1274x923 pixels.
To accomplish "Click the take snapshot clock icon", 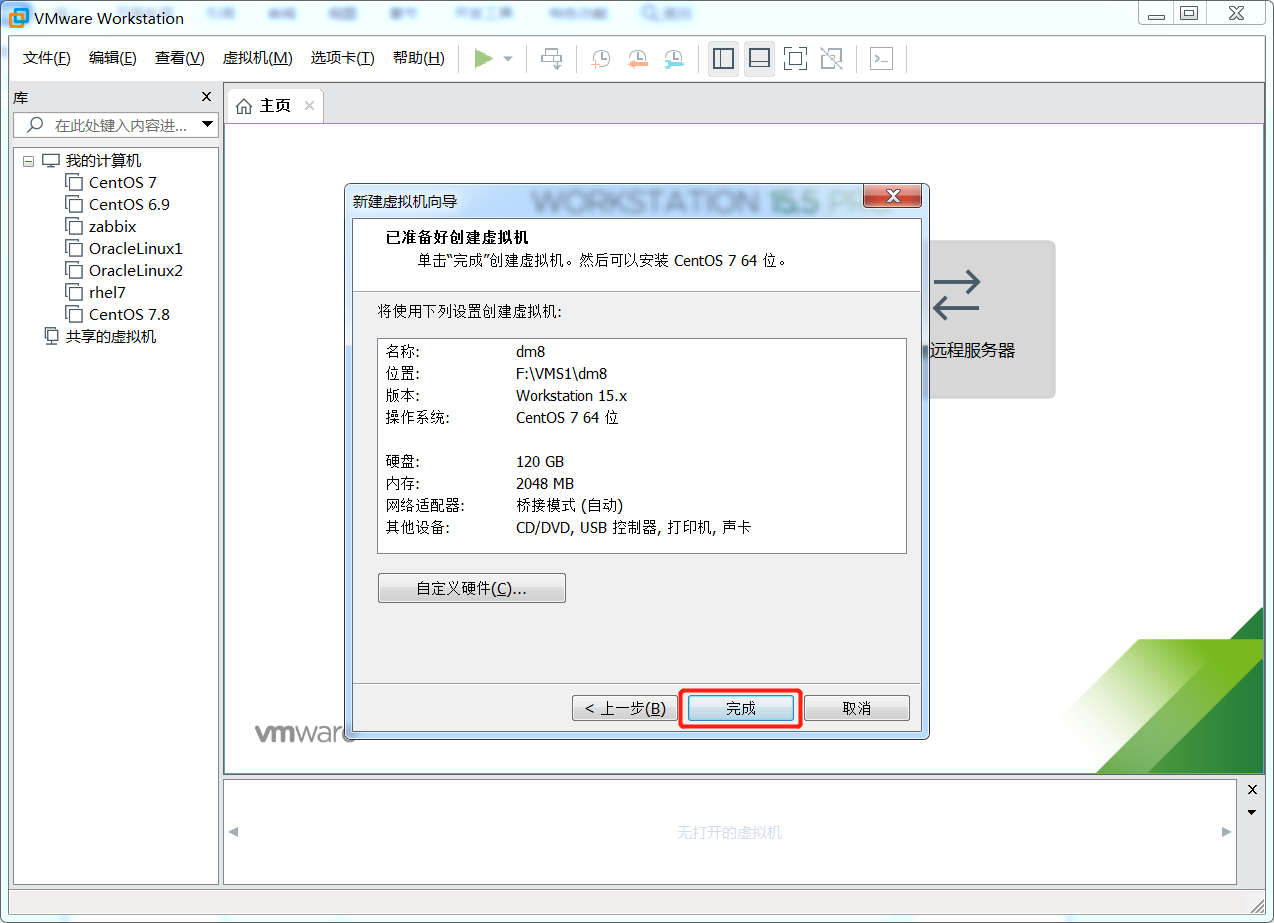I will click(600, 59).
